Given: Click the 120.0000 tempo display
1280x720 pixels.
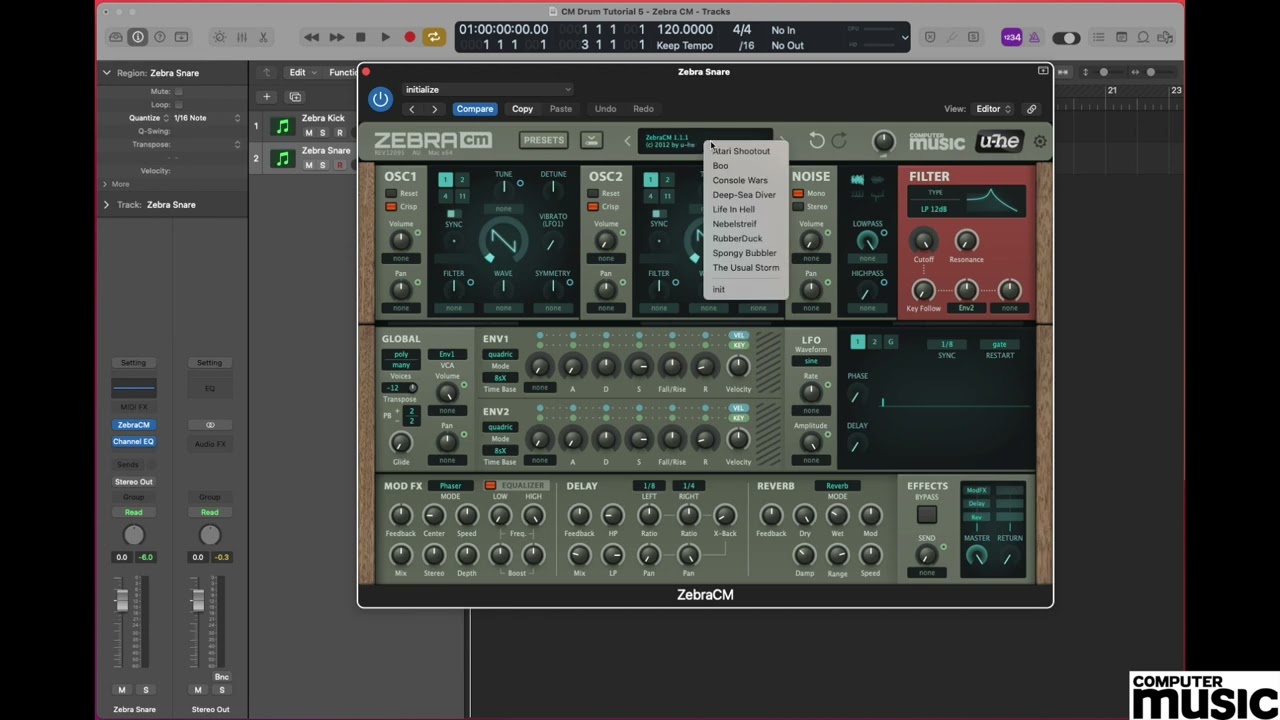Looking at the screenshot, I should coord(684,30).
